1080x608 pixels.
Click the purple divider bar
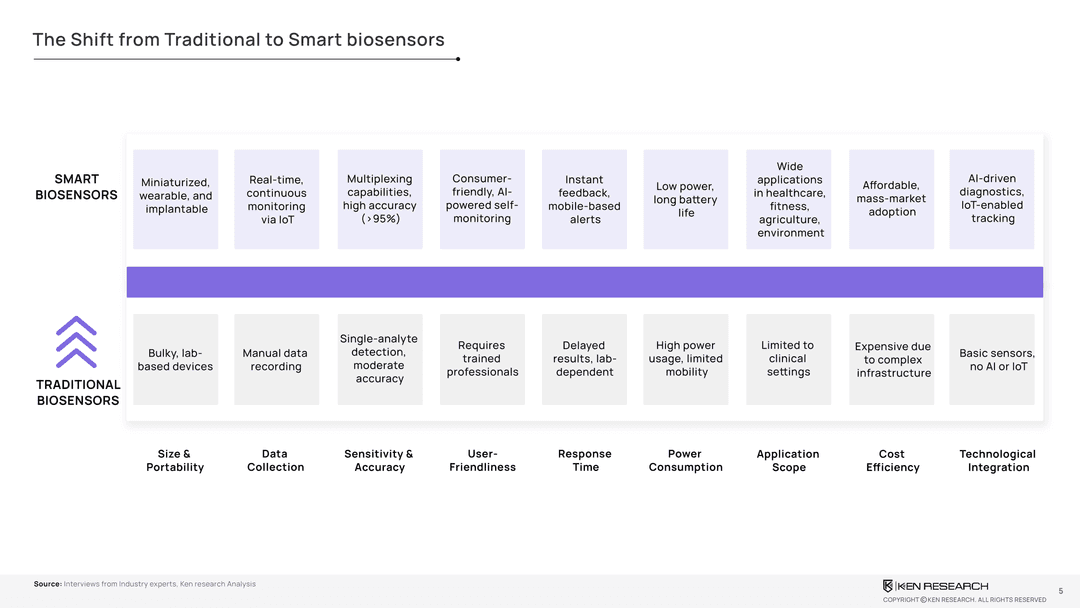[x=584, y=282]
